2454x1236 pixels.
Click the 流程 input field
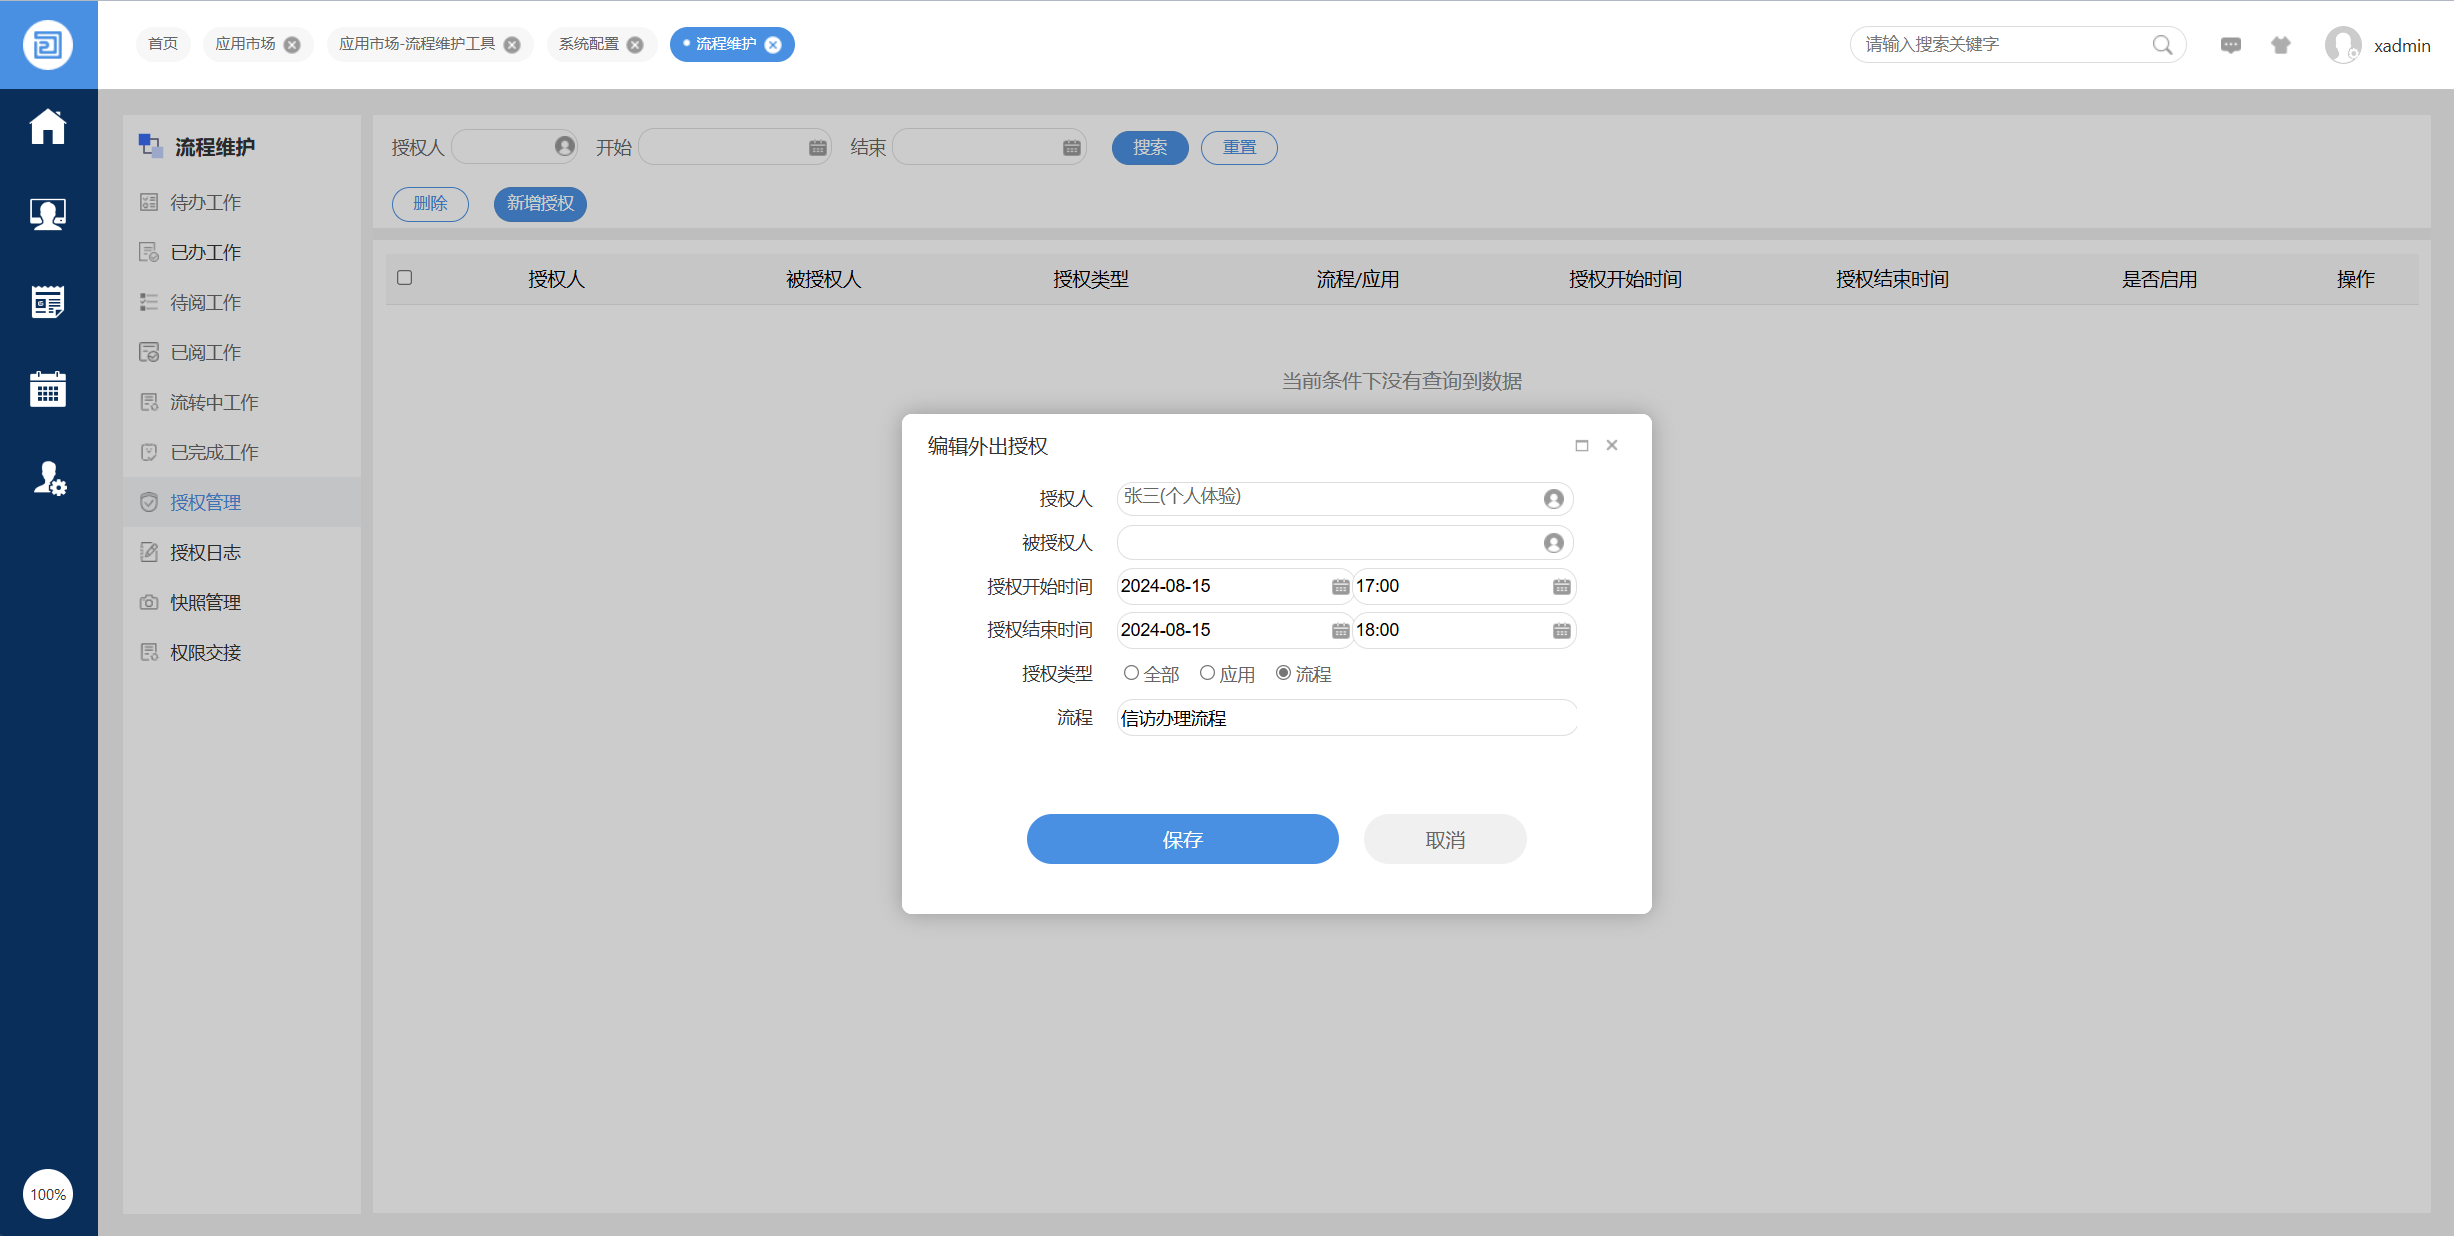click(x=1345, y=718)
